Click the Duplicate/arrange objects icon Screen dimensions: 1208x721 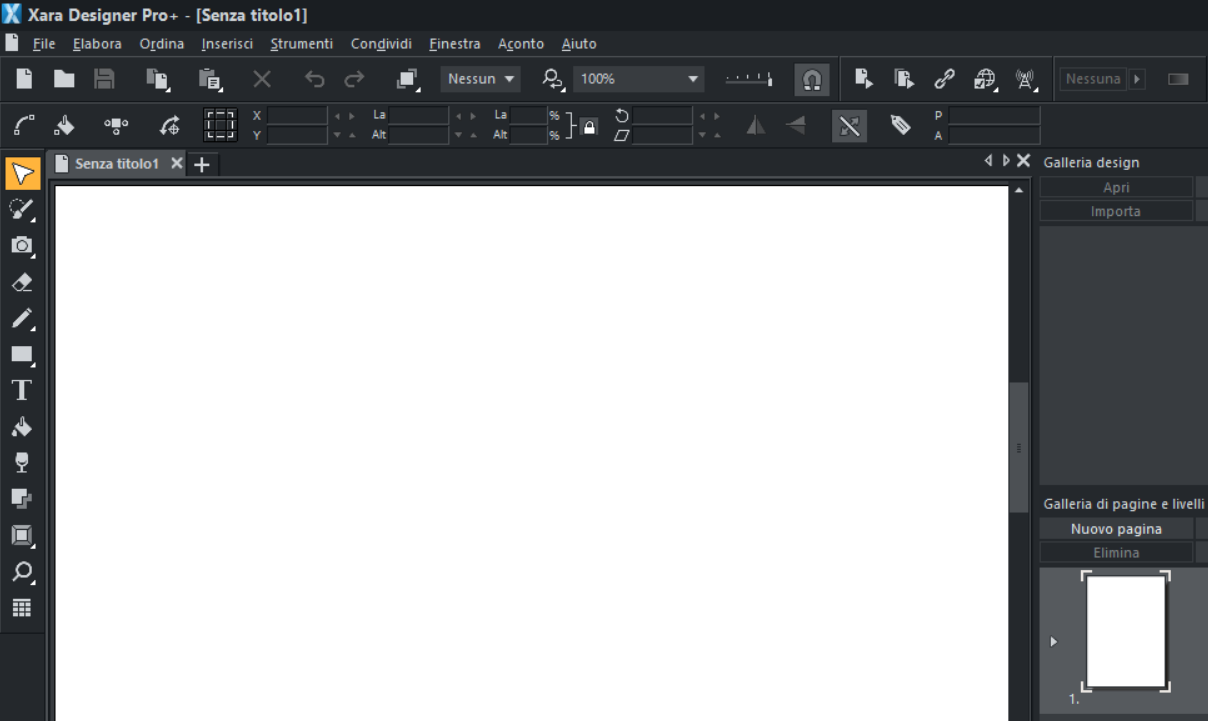(407, 79)
